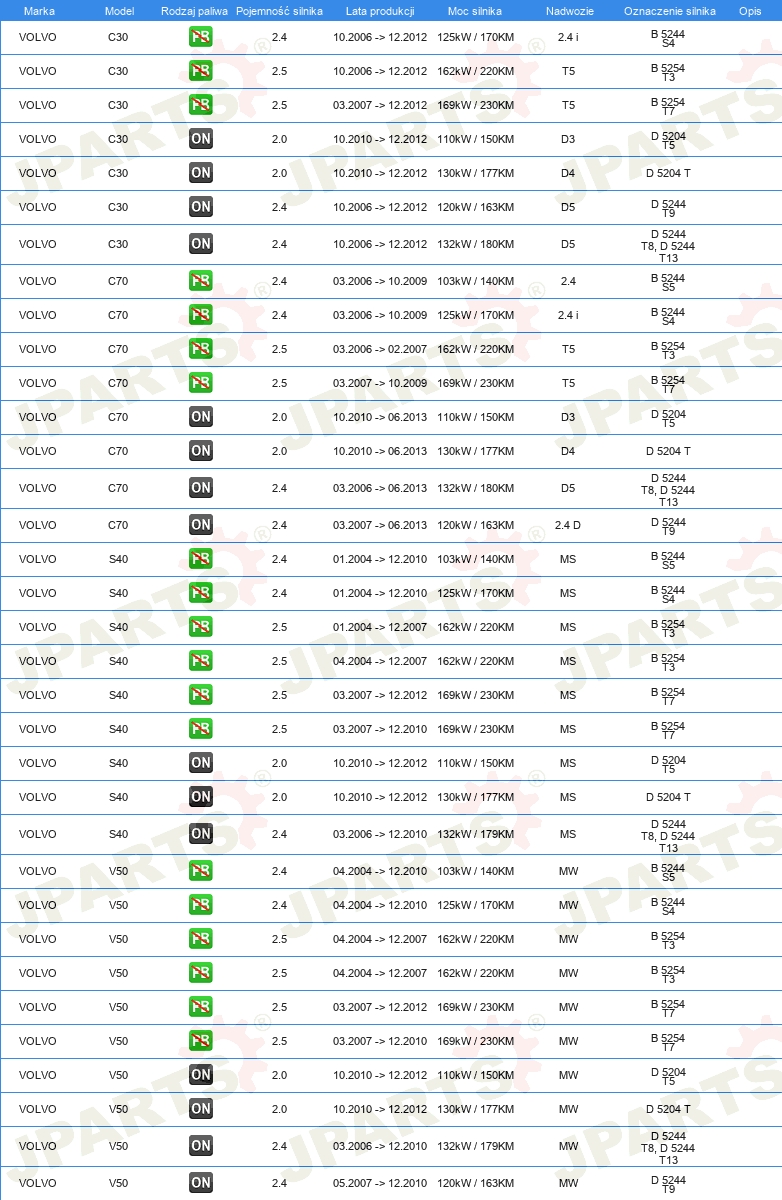Click the Lata produkcji column header
This screenshot has width=782, height=1200.
coord(380,10)
